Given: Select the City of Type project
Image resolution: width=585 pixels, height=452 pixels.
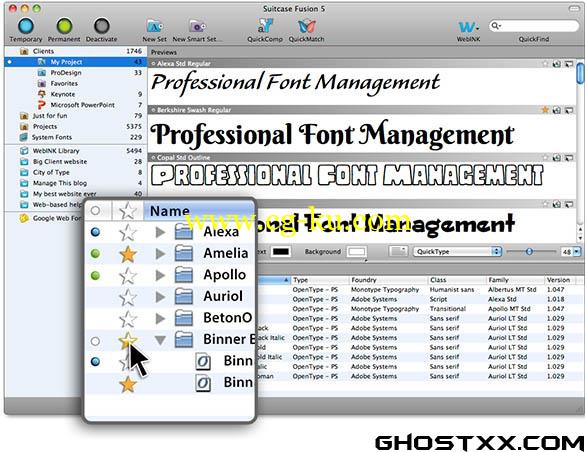Looking at the screenshot, I should tap(75, 172).
